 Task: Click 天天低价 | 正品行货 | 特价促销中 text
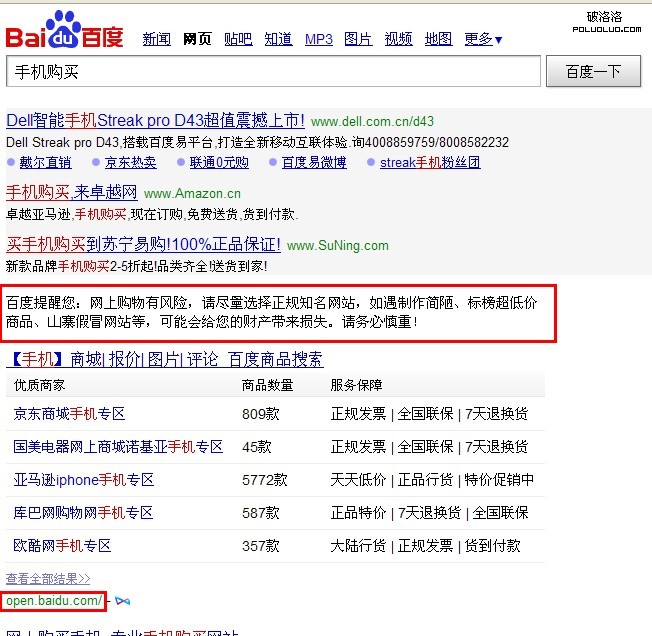point(432,480)
